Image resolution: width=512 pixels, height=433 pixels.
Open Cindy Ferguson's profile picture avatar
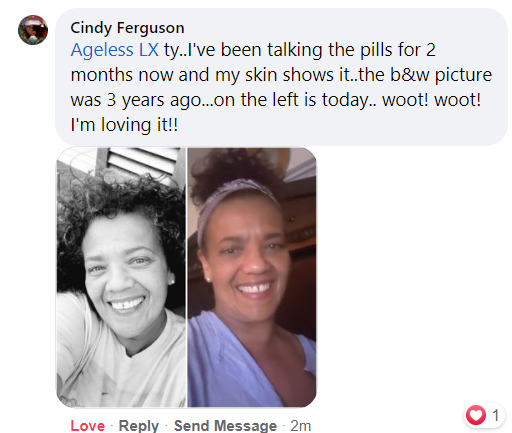tap(33, 30)
